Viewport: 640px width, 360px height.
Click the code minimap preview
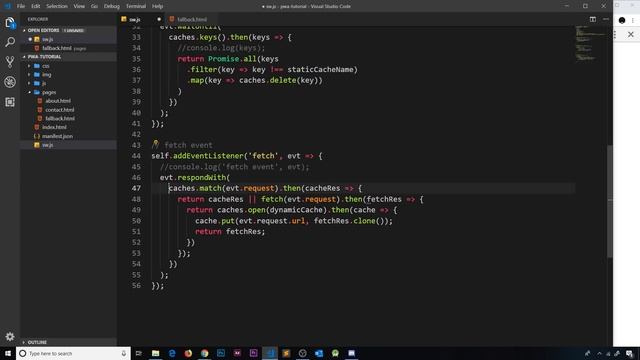pyautogui.click(x=590, y=43)
